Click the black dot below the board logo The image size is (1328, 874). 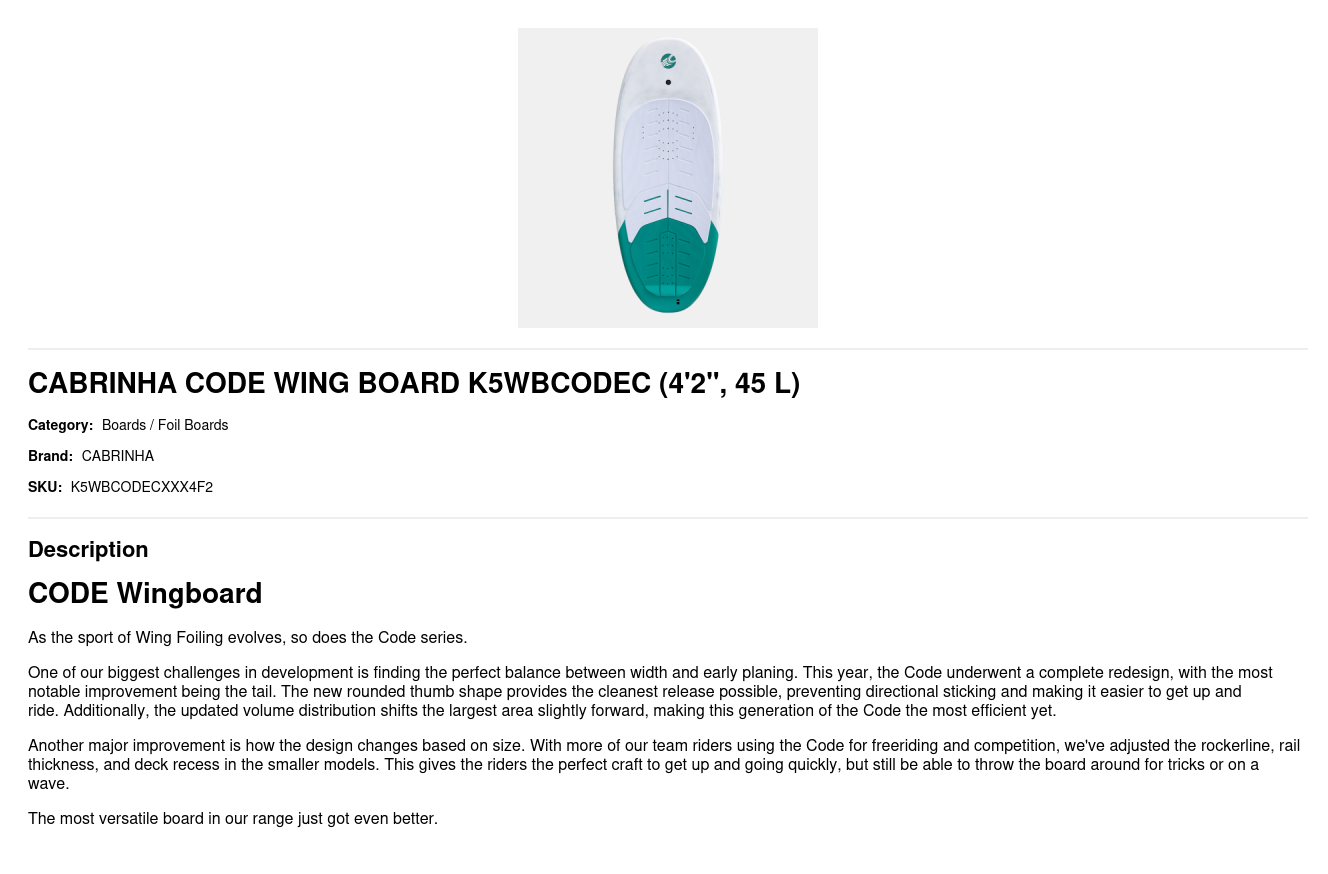click(x=668, y=82)
